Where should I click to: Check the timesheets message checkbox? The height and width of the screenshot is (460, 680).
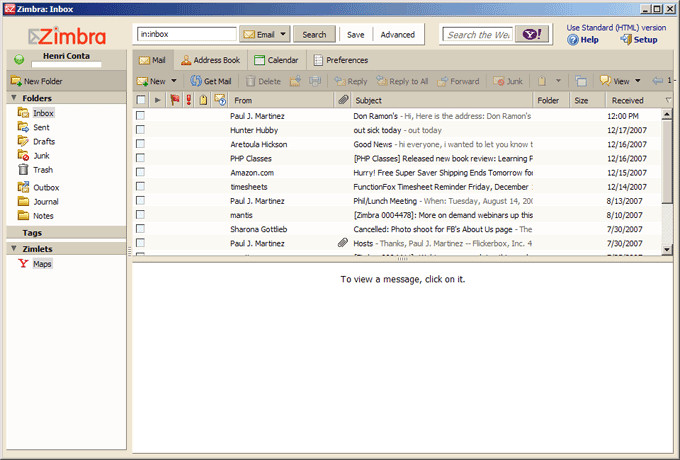point(140,186)
